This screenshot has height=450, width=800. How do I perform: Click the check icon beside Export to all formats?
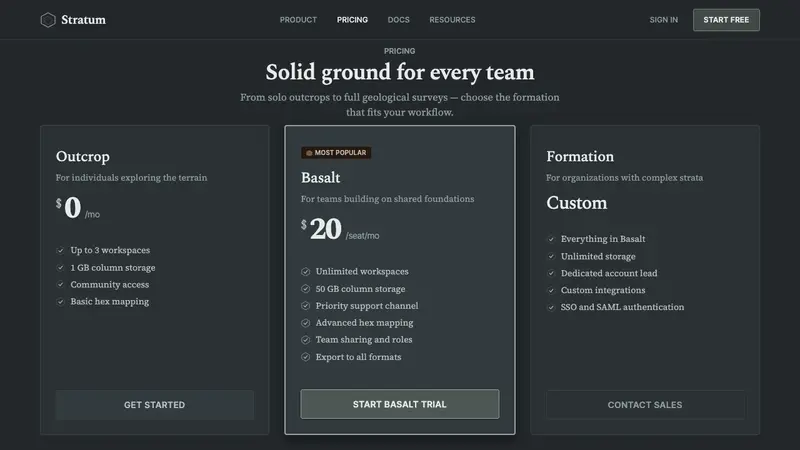(306, 357)
